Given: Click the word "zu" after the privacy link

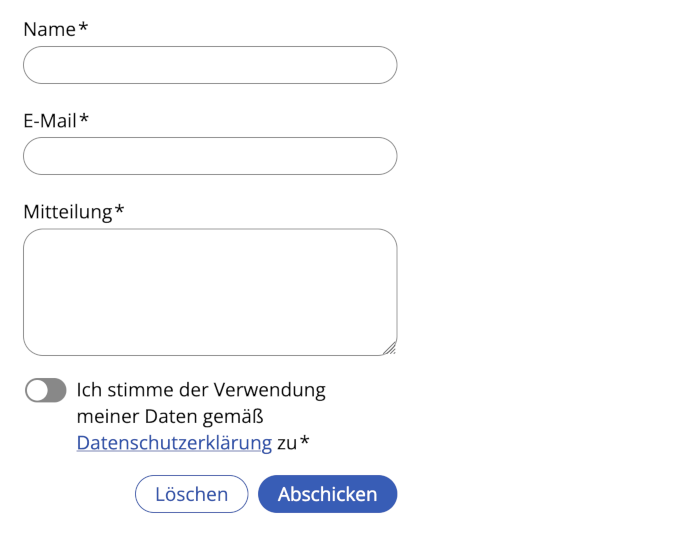Looking at the screenshot, I should (x=286, y=443).
